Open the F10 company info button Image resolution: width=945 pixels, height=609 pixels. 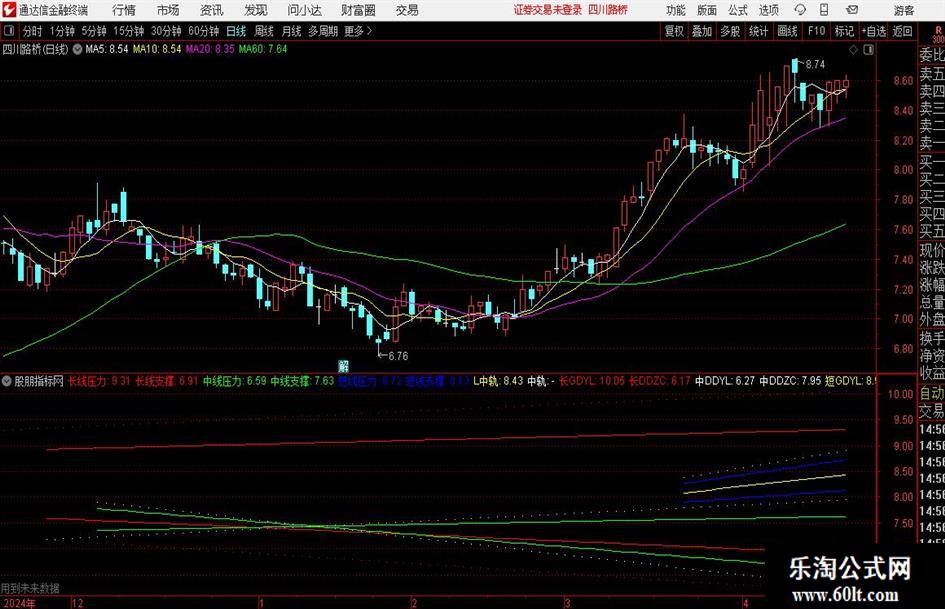click(x=816, y=31)
